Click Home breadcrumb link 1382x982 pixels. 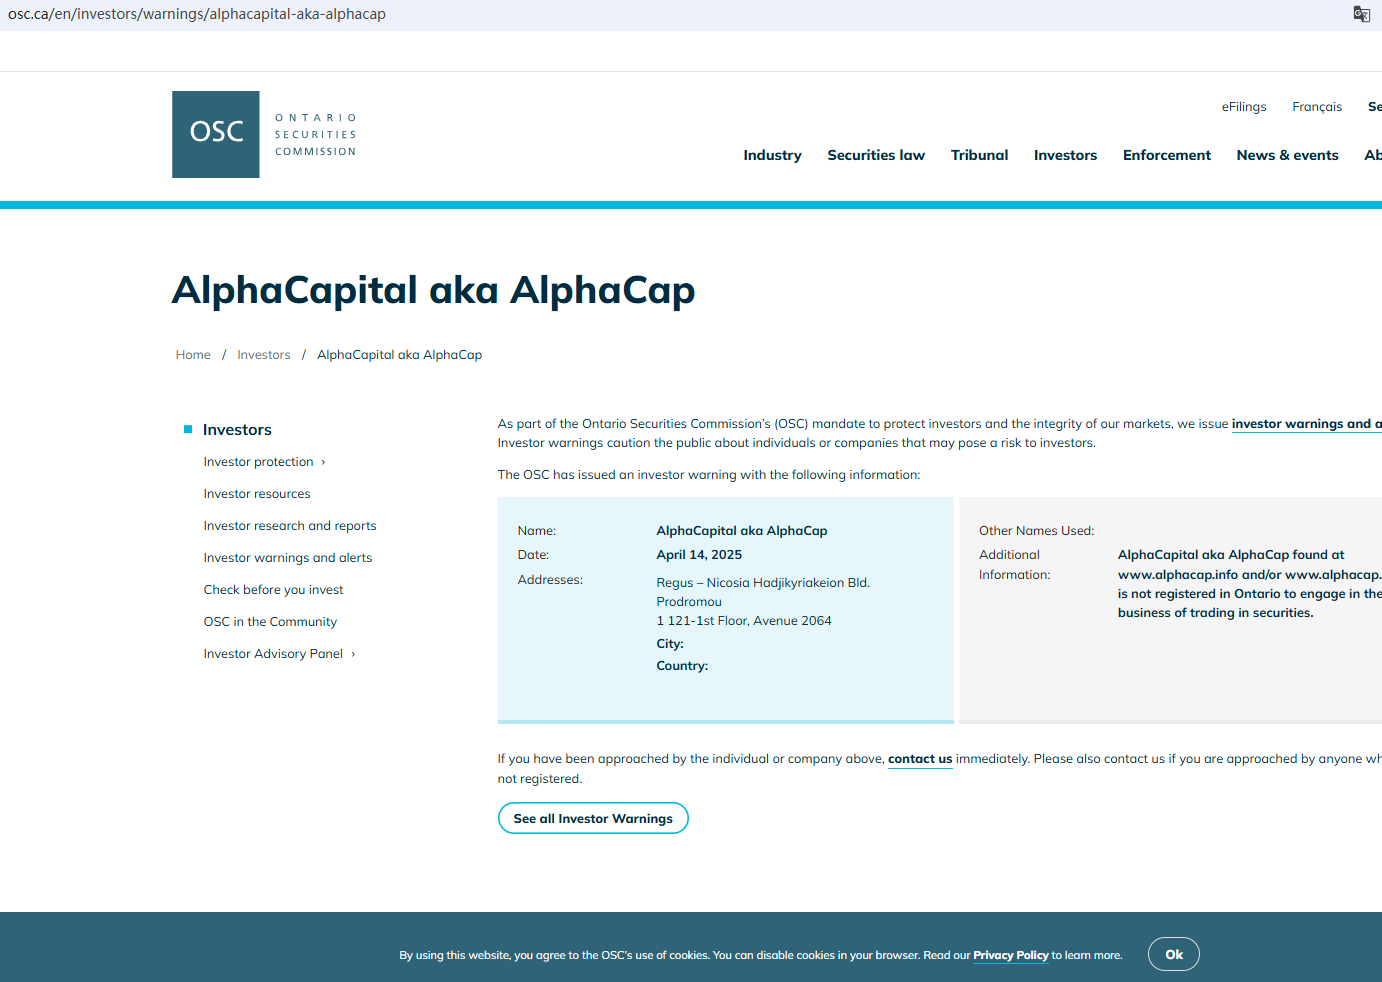(x=193, y=355)
